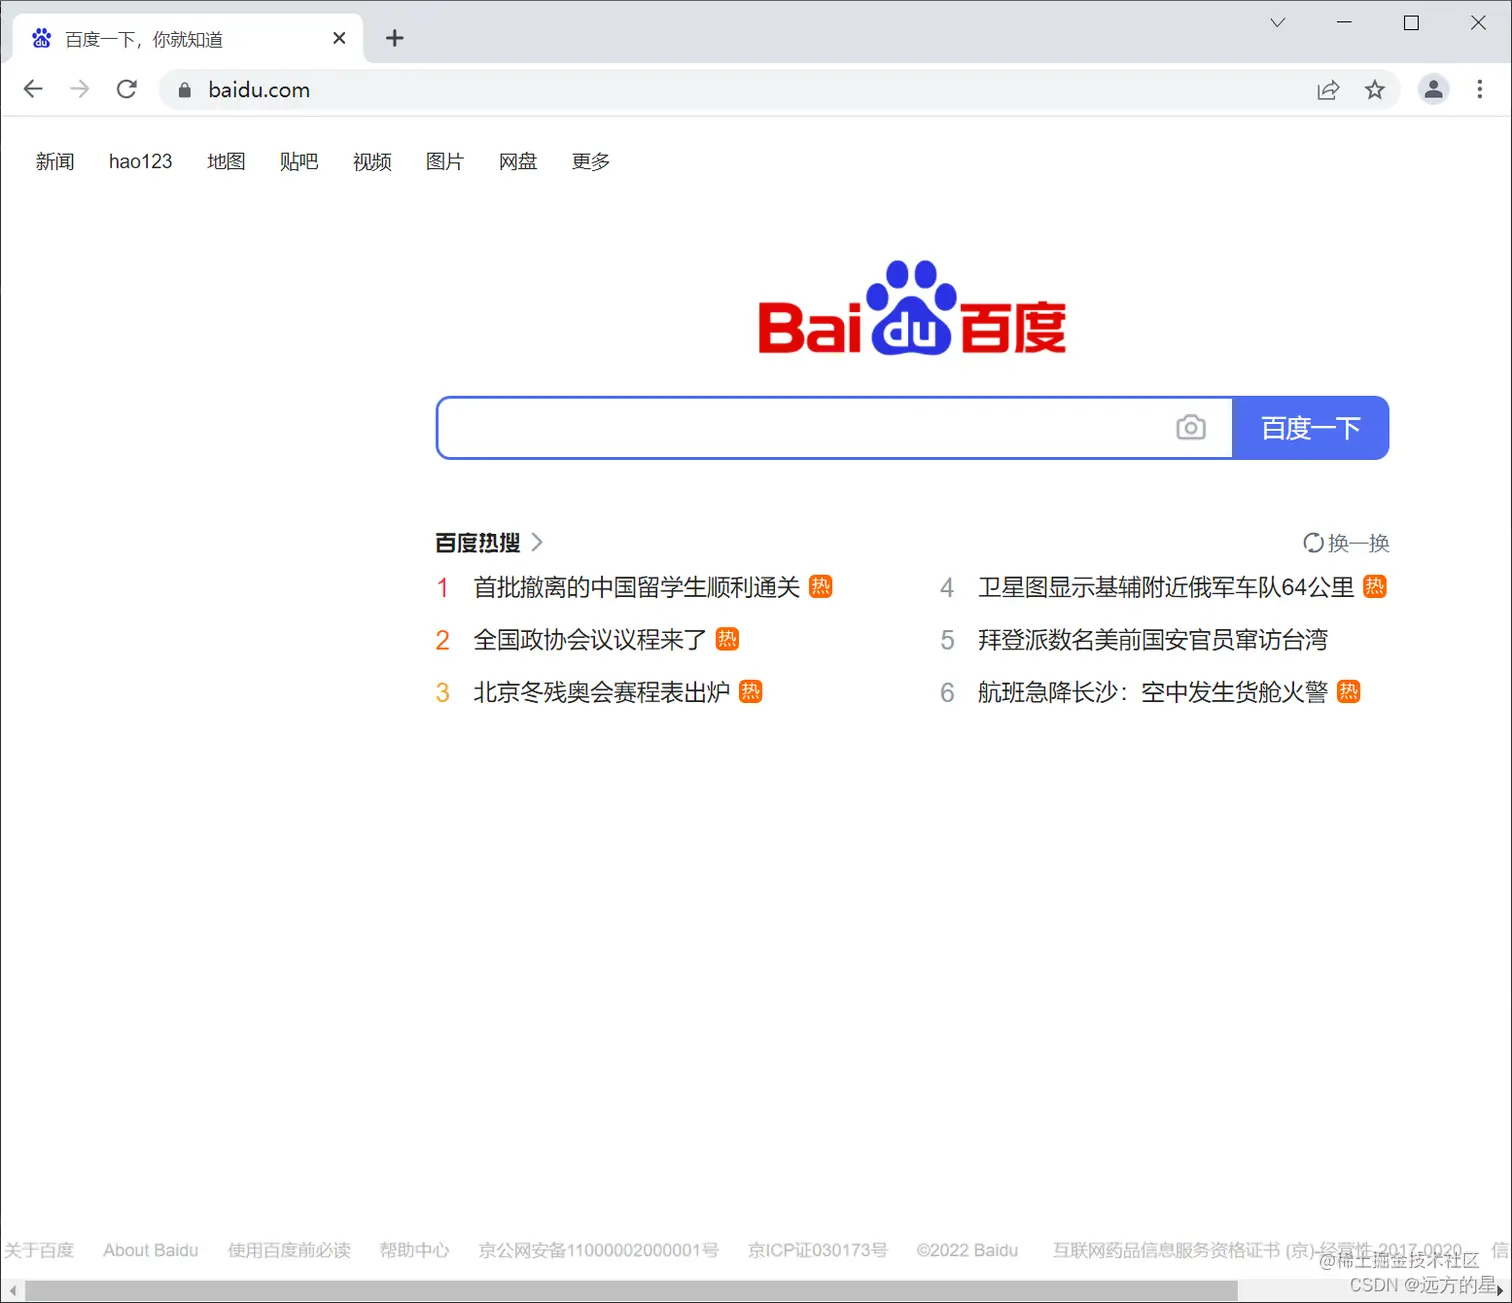Open the browser profile avatar icon
The width and height of the screenshot is (1512, 1303).
click(x=1434, y=89)
